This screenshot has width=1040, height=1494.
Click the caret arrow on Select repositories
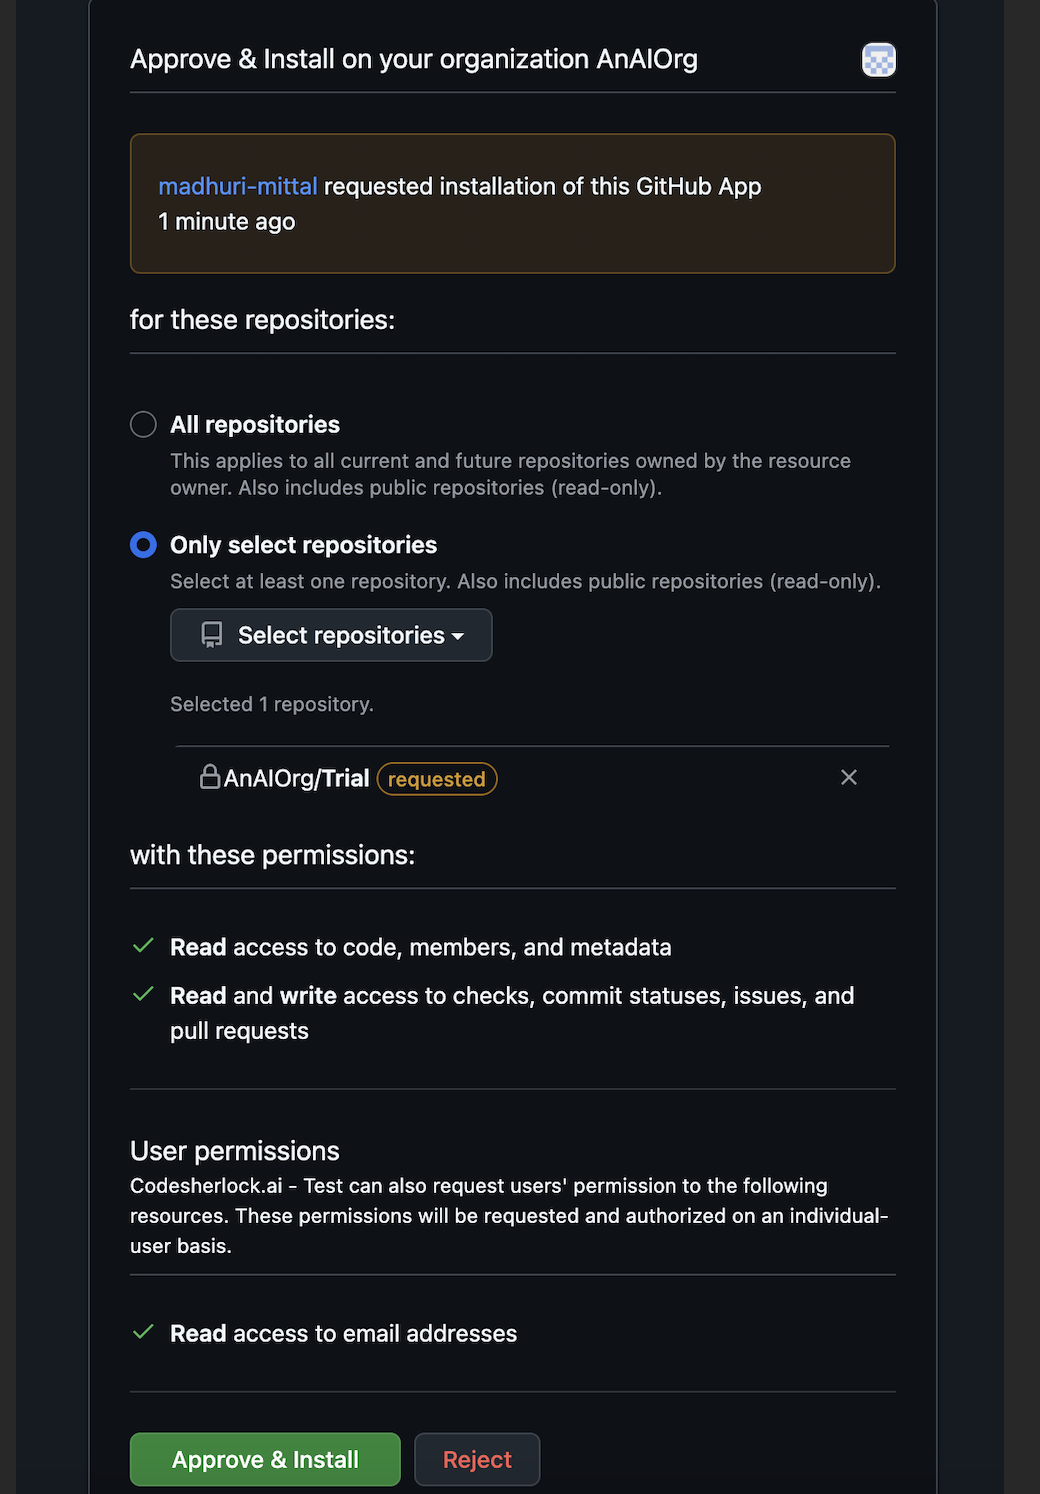pos(458,636)
